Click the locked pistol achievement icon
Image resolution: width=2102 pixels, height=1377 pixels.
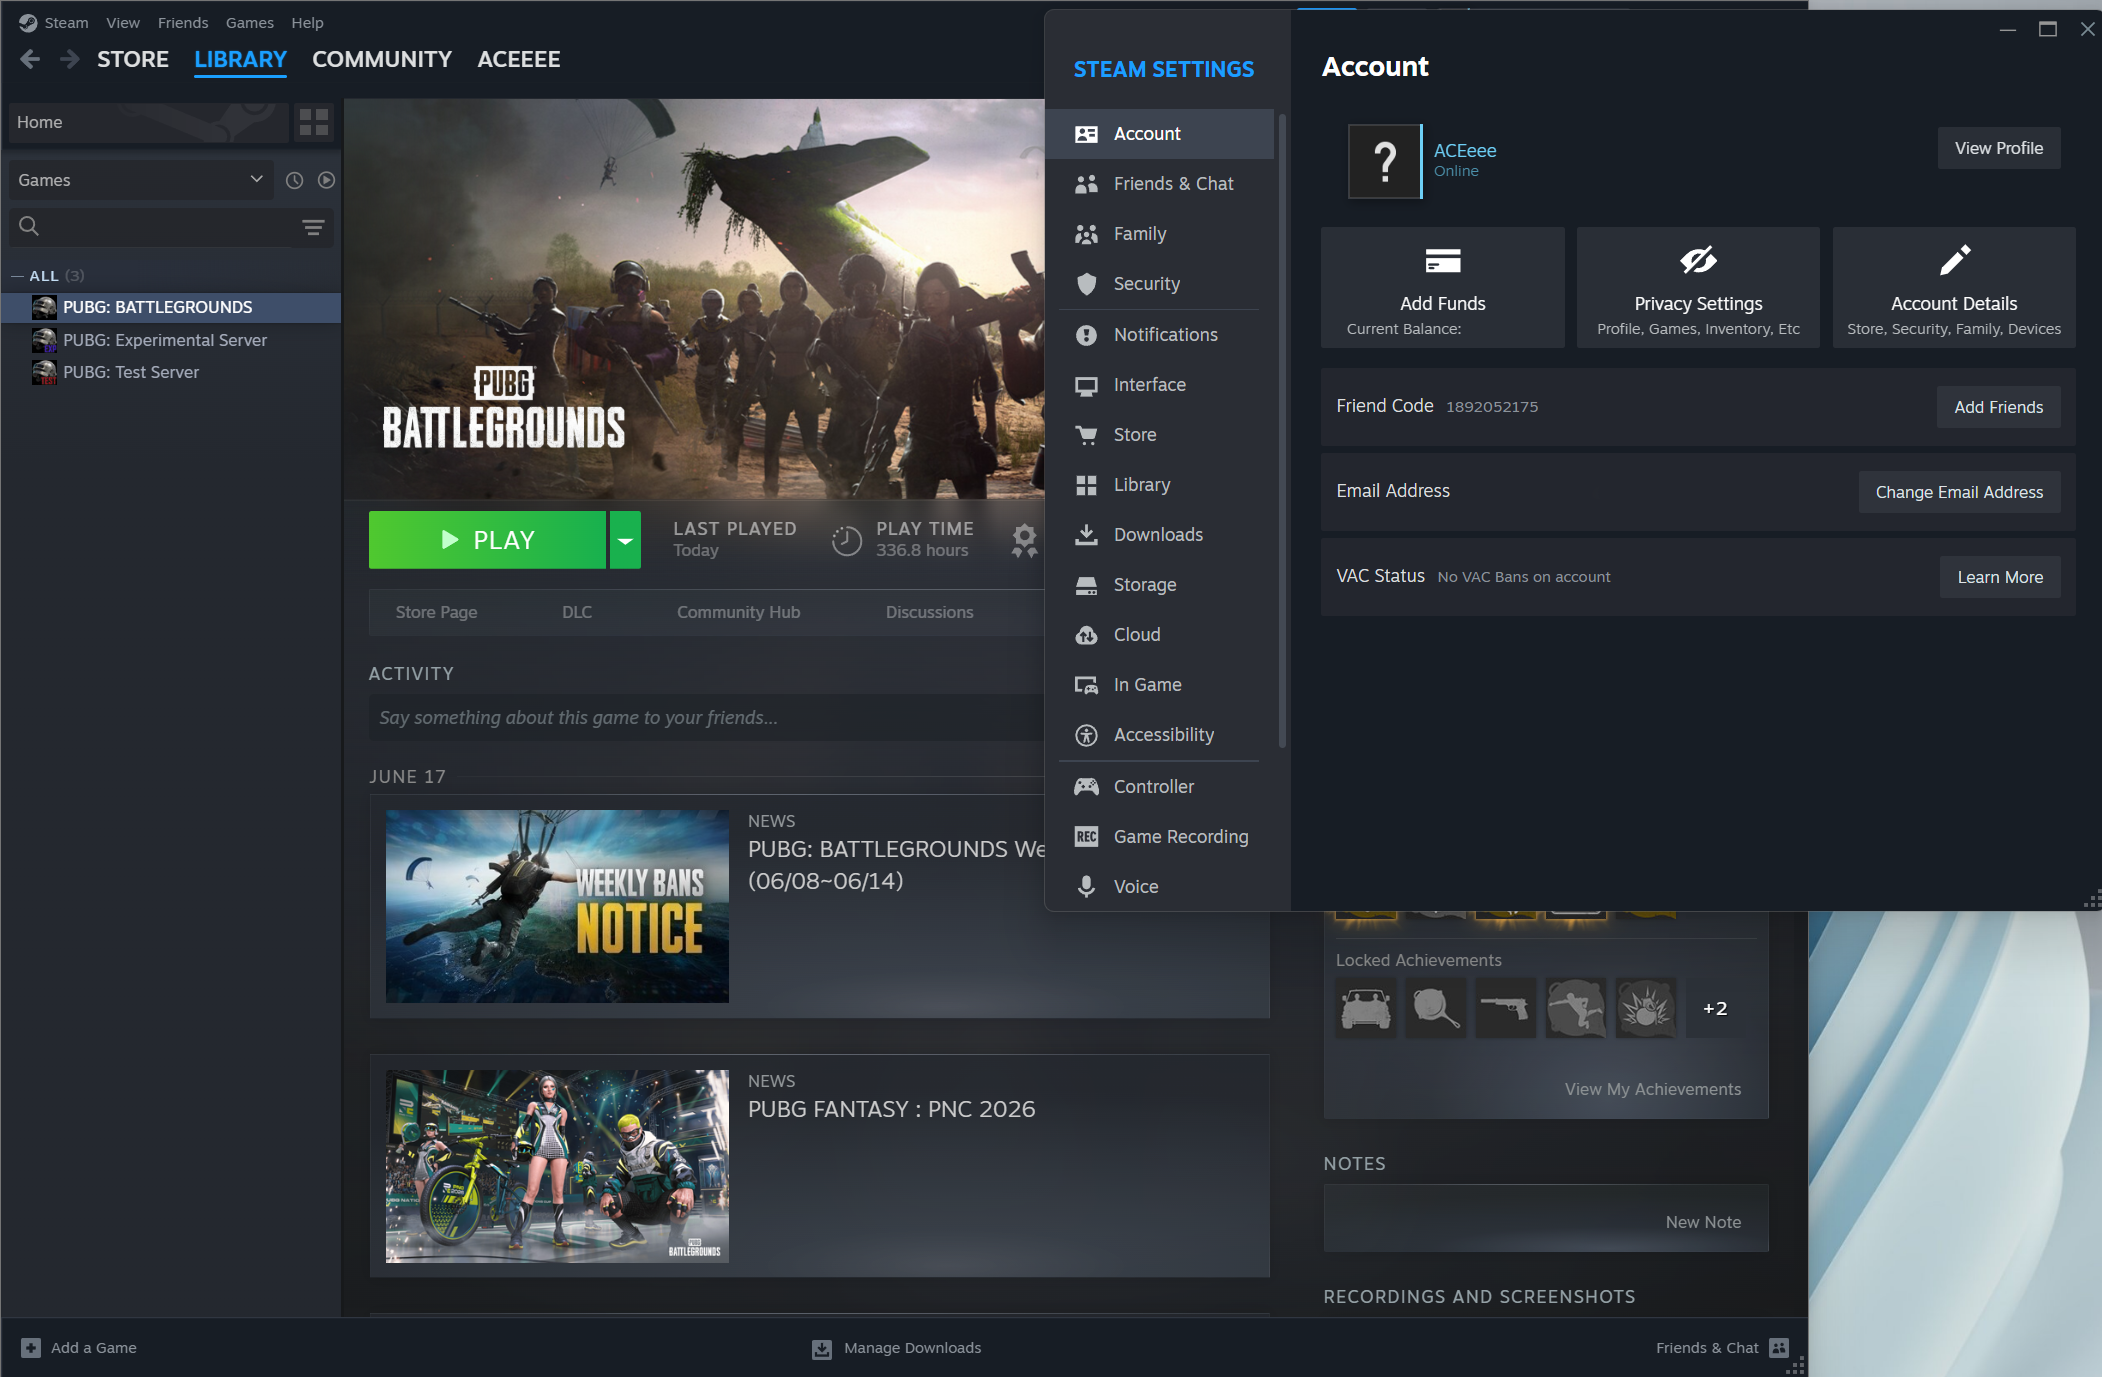pyautogui.click(x=1506, y=1008)
